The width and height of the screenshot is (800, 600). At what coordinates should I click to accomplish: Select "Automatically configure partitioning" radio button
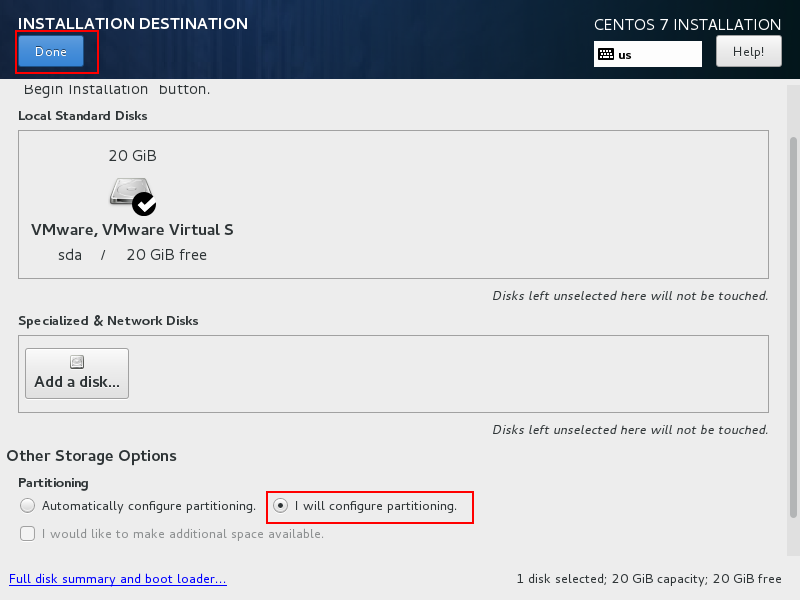pos(28,506)
